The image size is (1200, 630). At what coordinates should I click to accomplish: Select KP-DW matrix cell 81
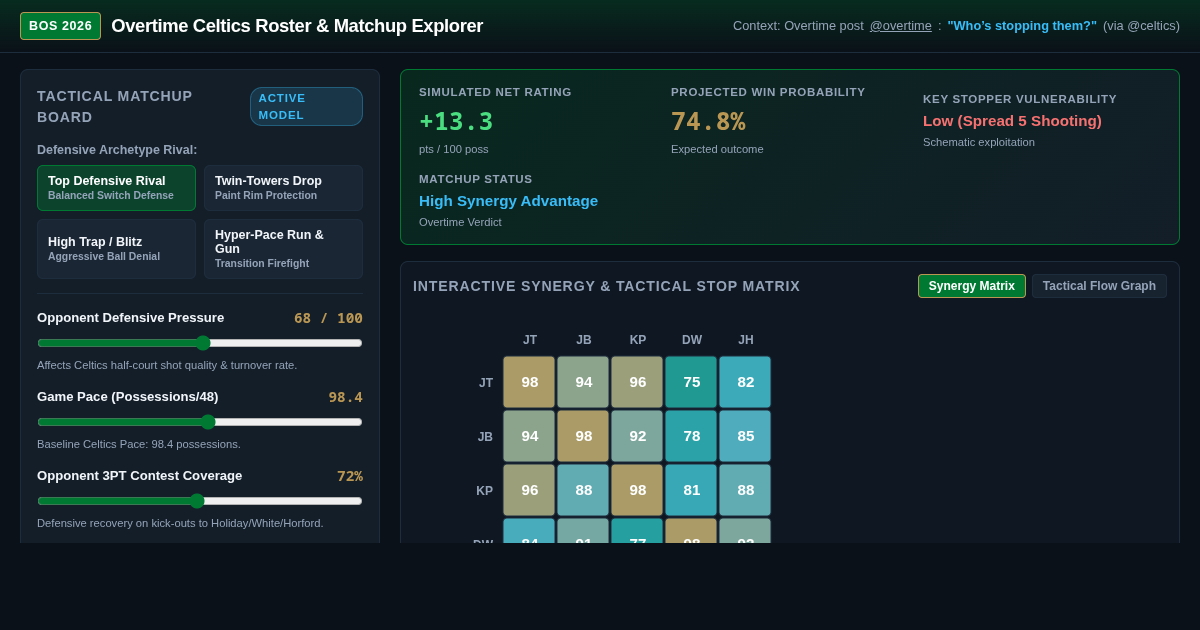pyautogui.click(x=691, y=490)
